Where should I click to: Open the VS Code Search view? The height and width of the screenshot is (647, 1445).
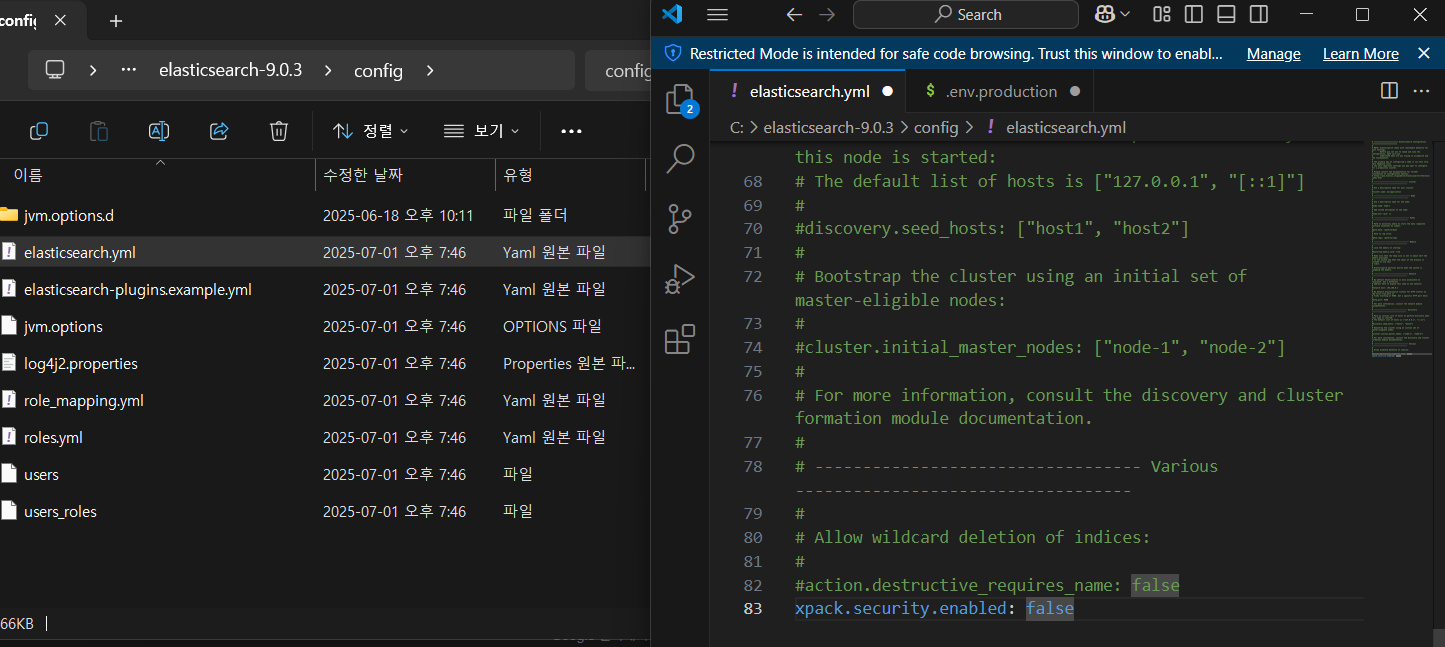point(680,158)
